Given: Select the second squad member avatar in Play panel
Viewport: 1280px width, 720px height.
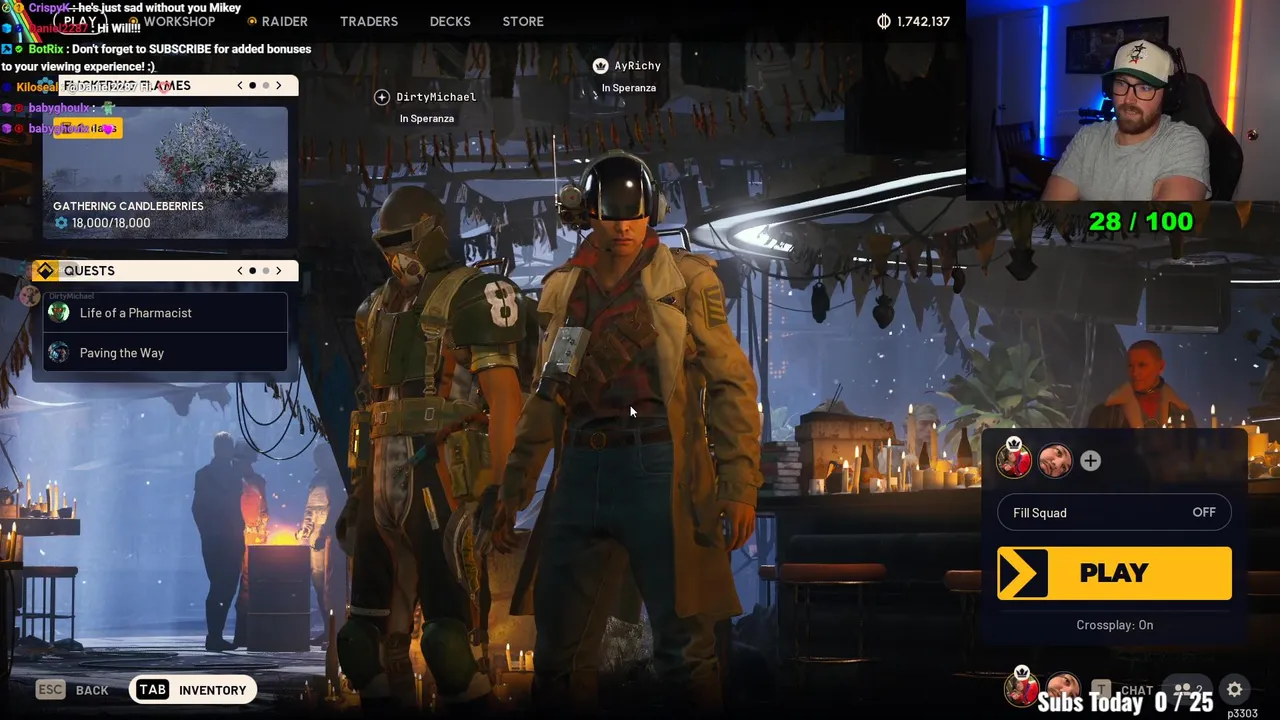Looking at the screenshot, I should pyautogui.click(x=1055, y=460).
